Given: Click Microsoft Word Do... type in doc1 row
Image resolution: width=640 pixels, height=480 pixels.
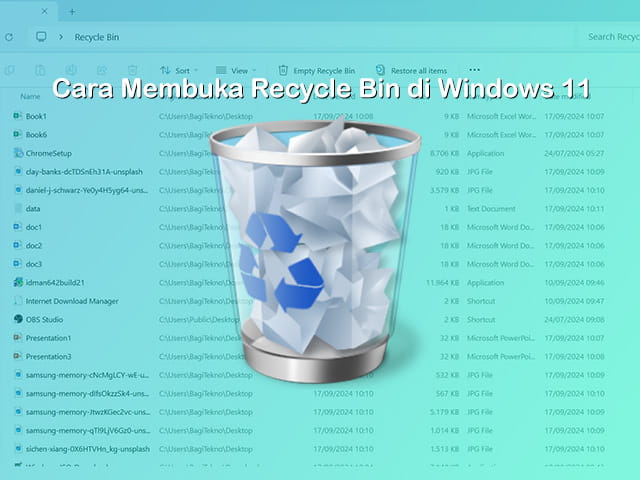Looking at the screenshot, I should click(x=500, y=227).
